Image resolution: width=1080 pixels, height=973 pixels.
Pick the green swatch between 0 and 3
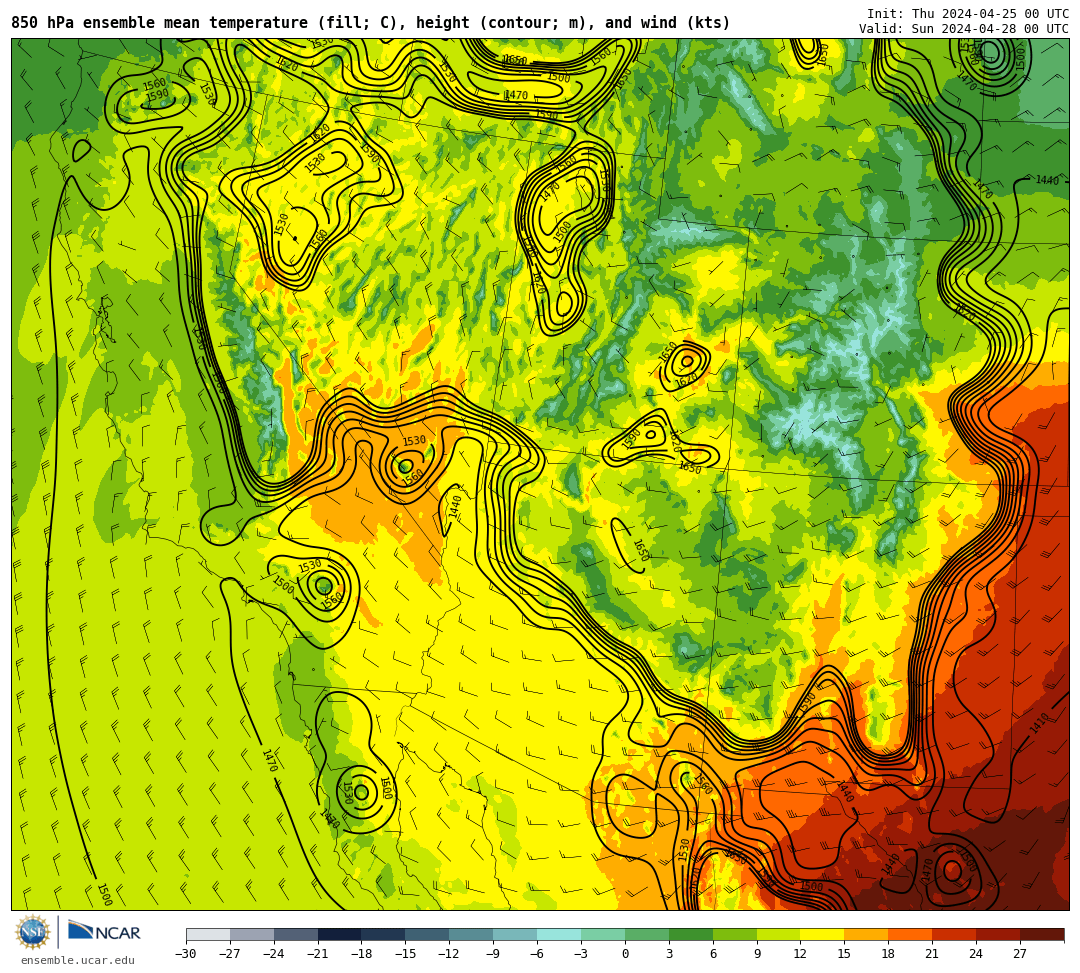(x=647, y=934)
